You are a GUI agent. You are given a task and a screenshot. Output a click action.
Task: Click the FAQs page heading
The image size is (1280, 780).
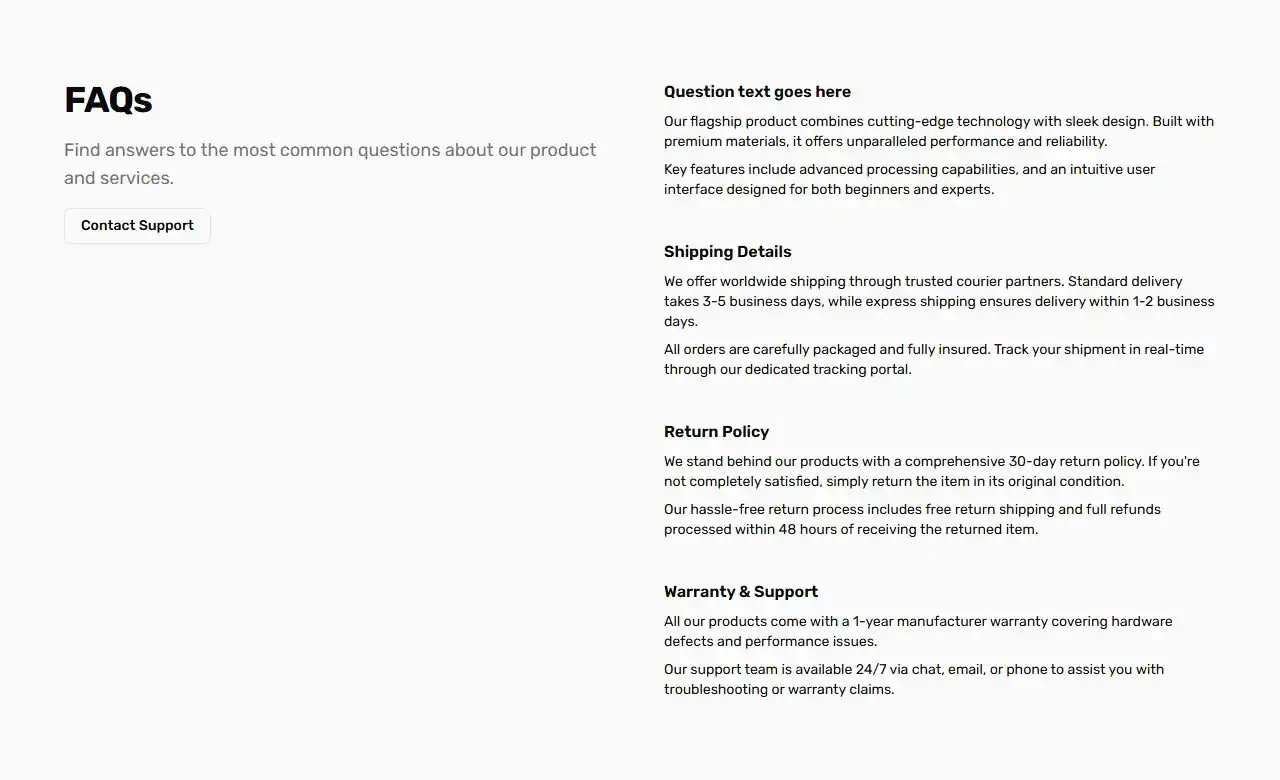click(x=108, y=100)
